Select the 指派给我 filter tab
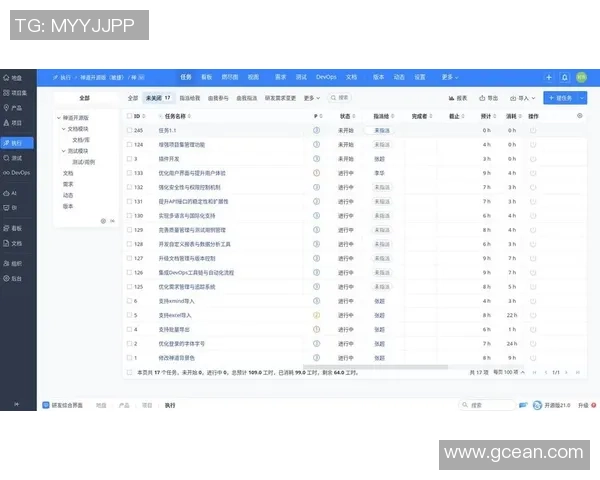This screenshot has height=480, width=600. tap(189, 98)
